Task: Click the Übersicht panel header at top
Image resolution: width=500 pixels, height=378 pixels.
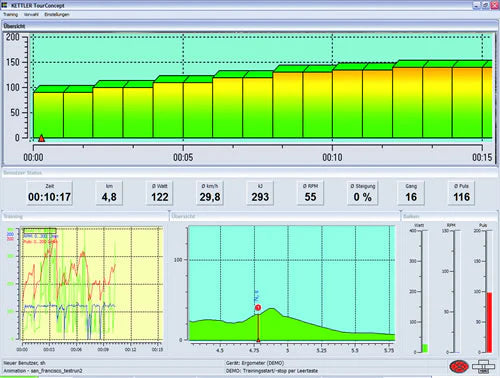Action: (250, 26)
